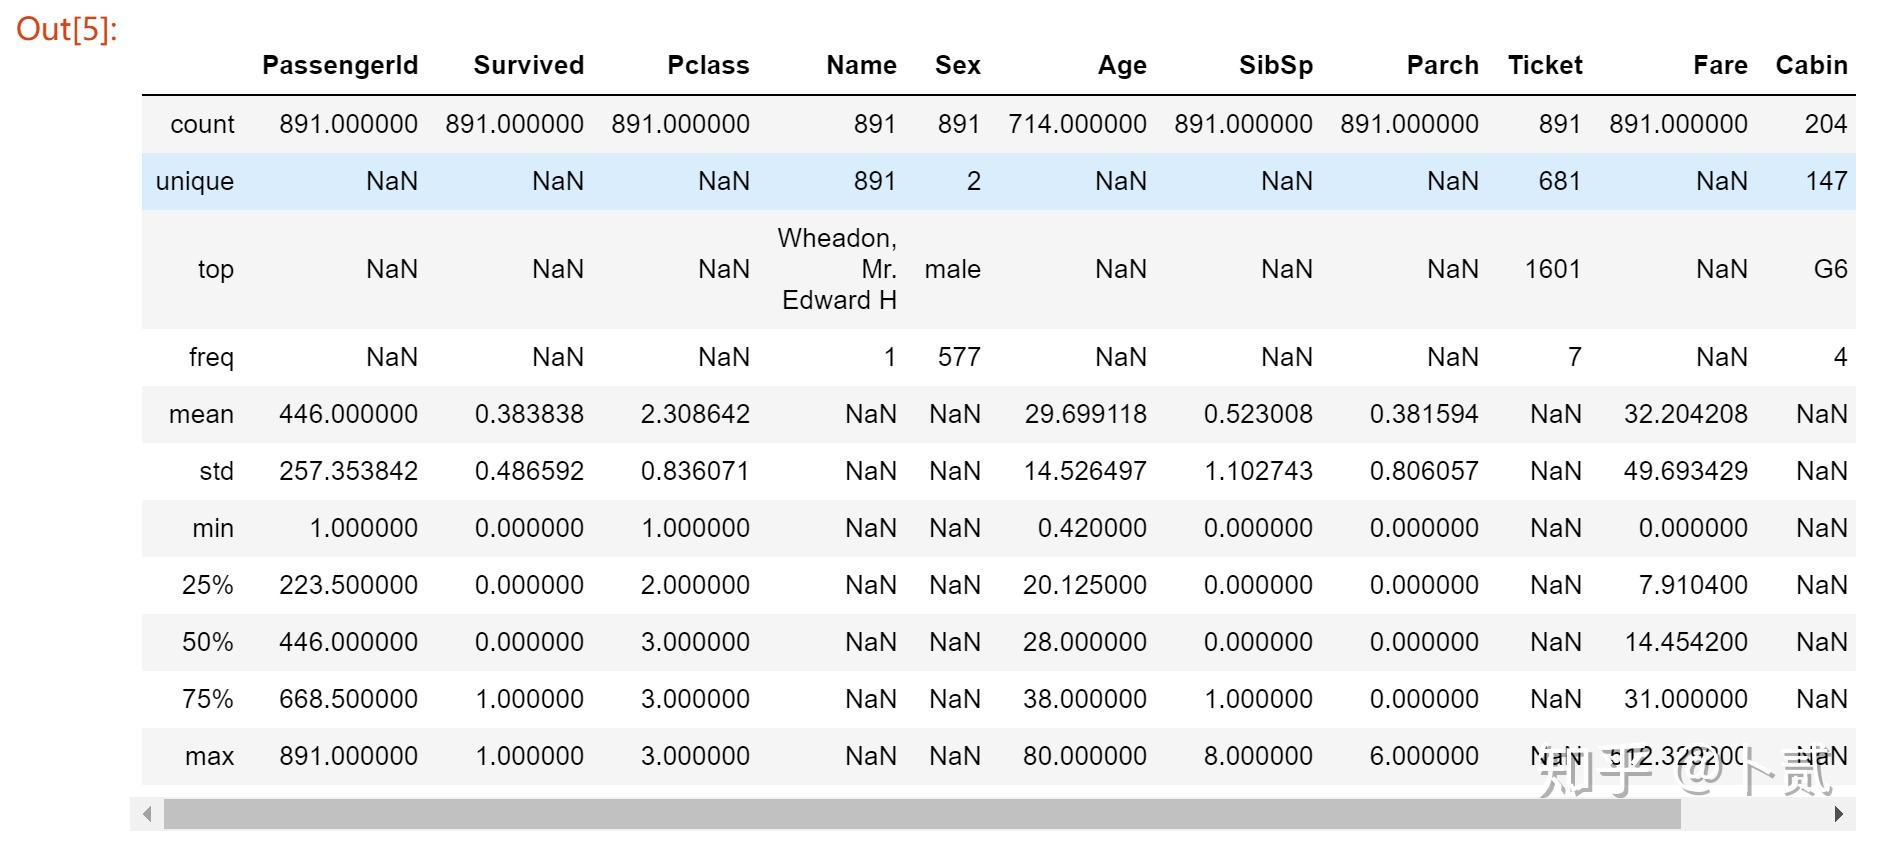Click the count row label
The height and width of the screenshot is (847, 1881).
pos(202,124)
